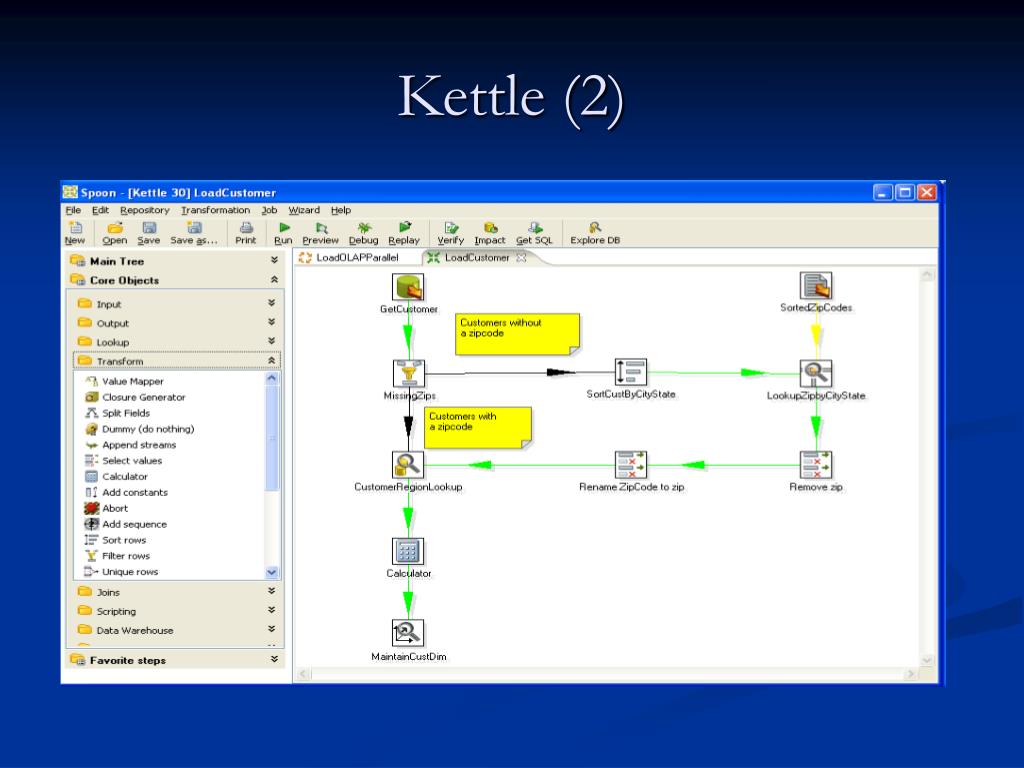Select Filter rows in Transform list

tap(126, 556)
